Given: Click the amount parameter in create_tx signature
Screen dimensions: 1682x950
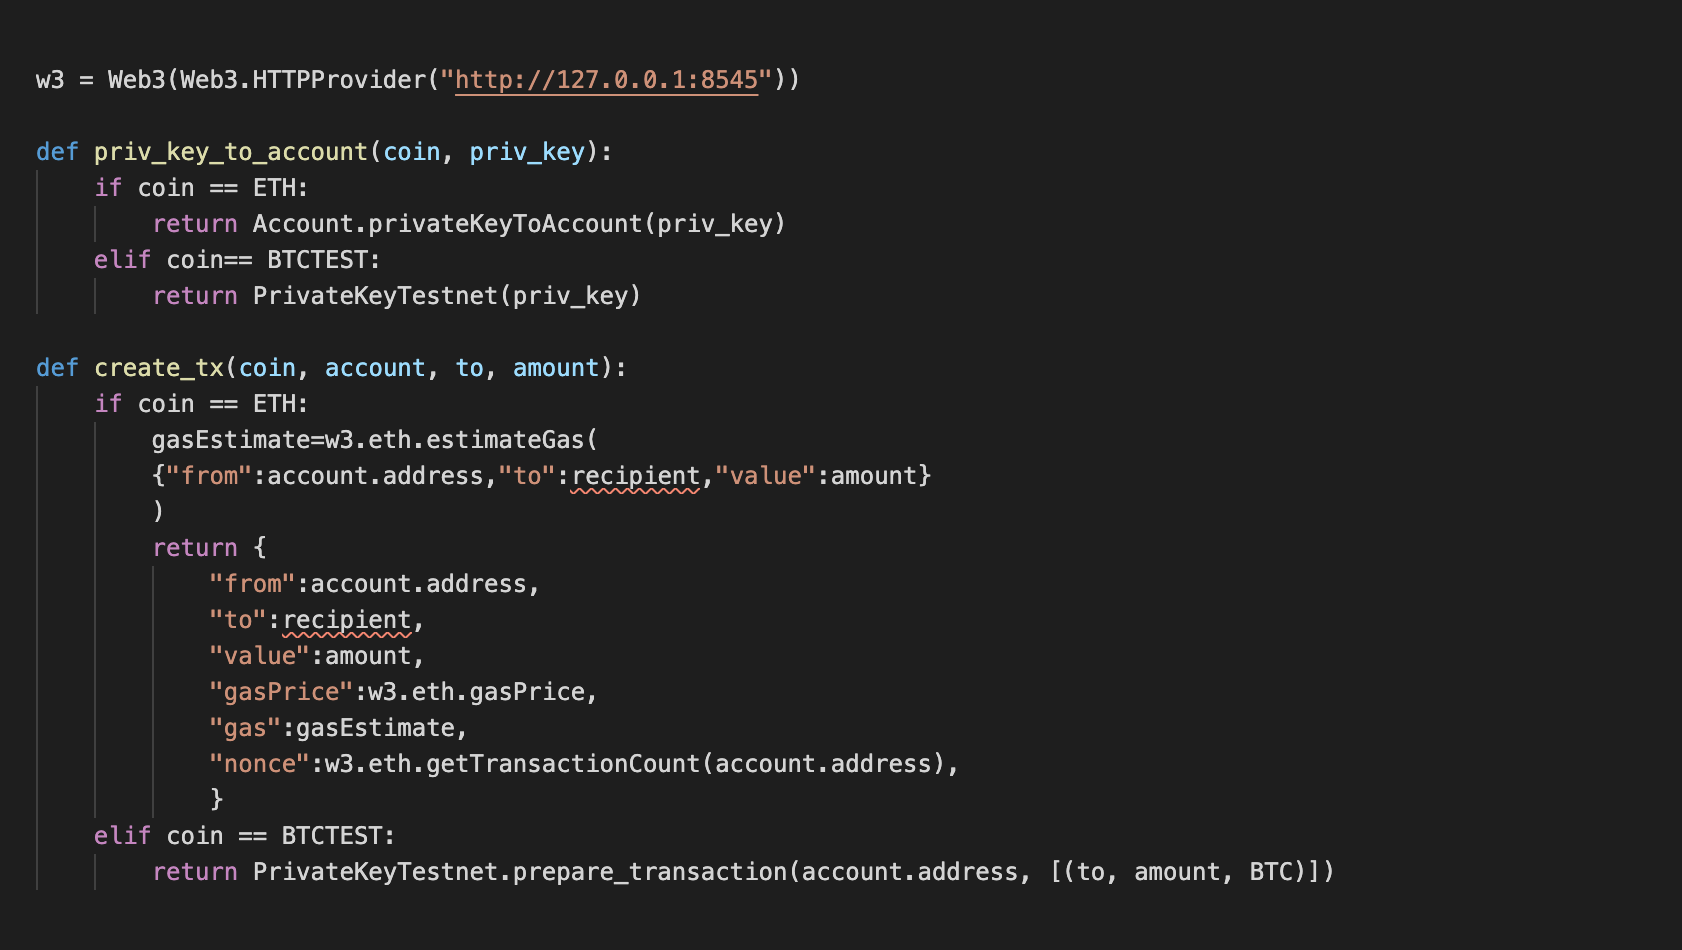Looking at the screenshot, I should (556, 368).
